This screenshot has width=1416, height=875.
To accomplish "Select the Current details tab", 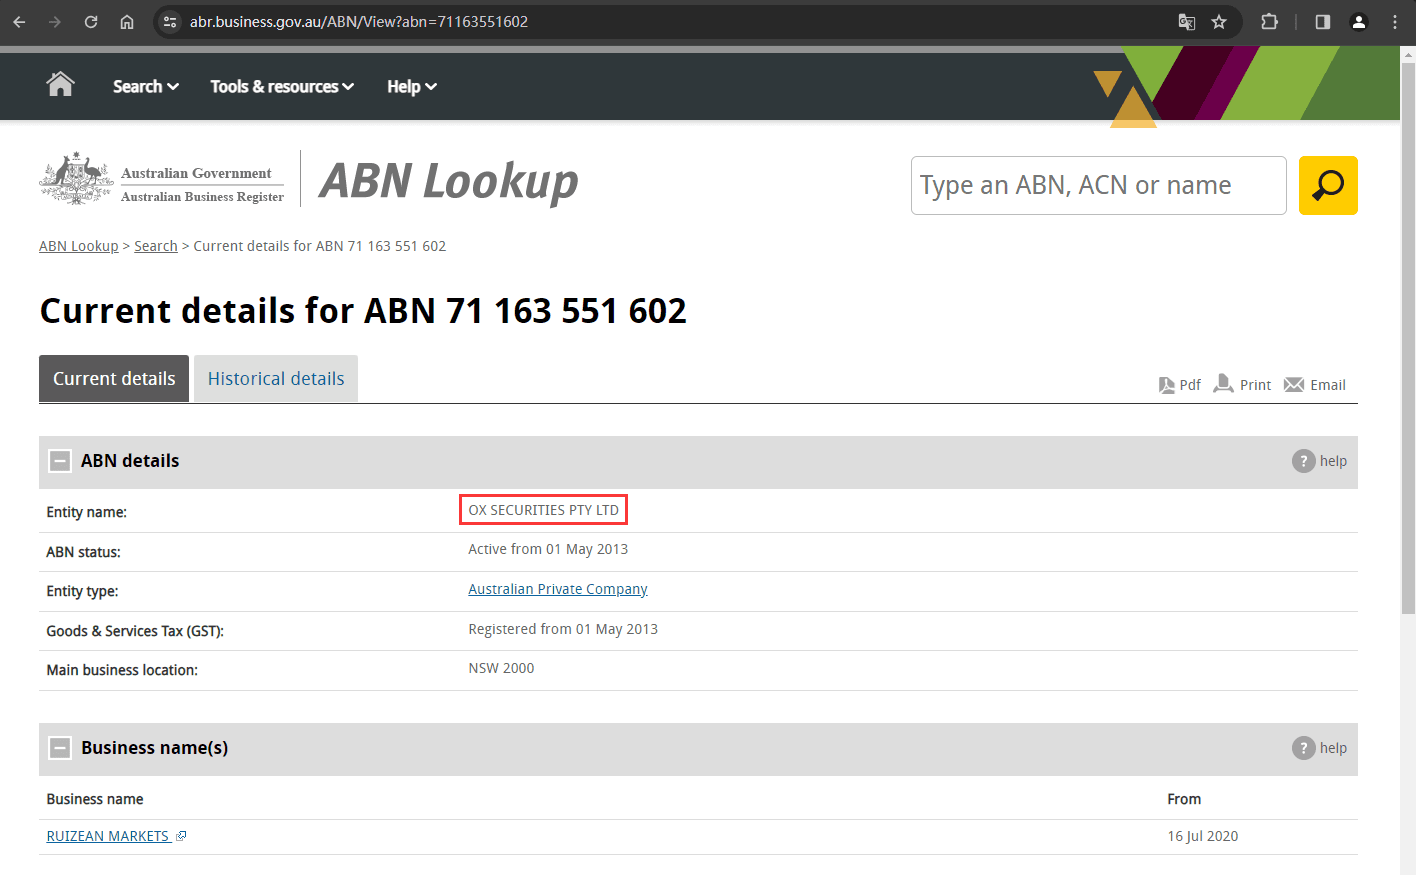I will pyautogui.click(x=114, y=379).
